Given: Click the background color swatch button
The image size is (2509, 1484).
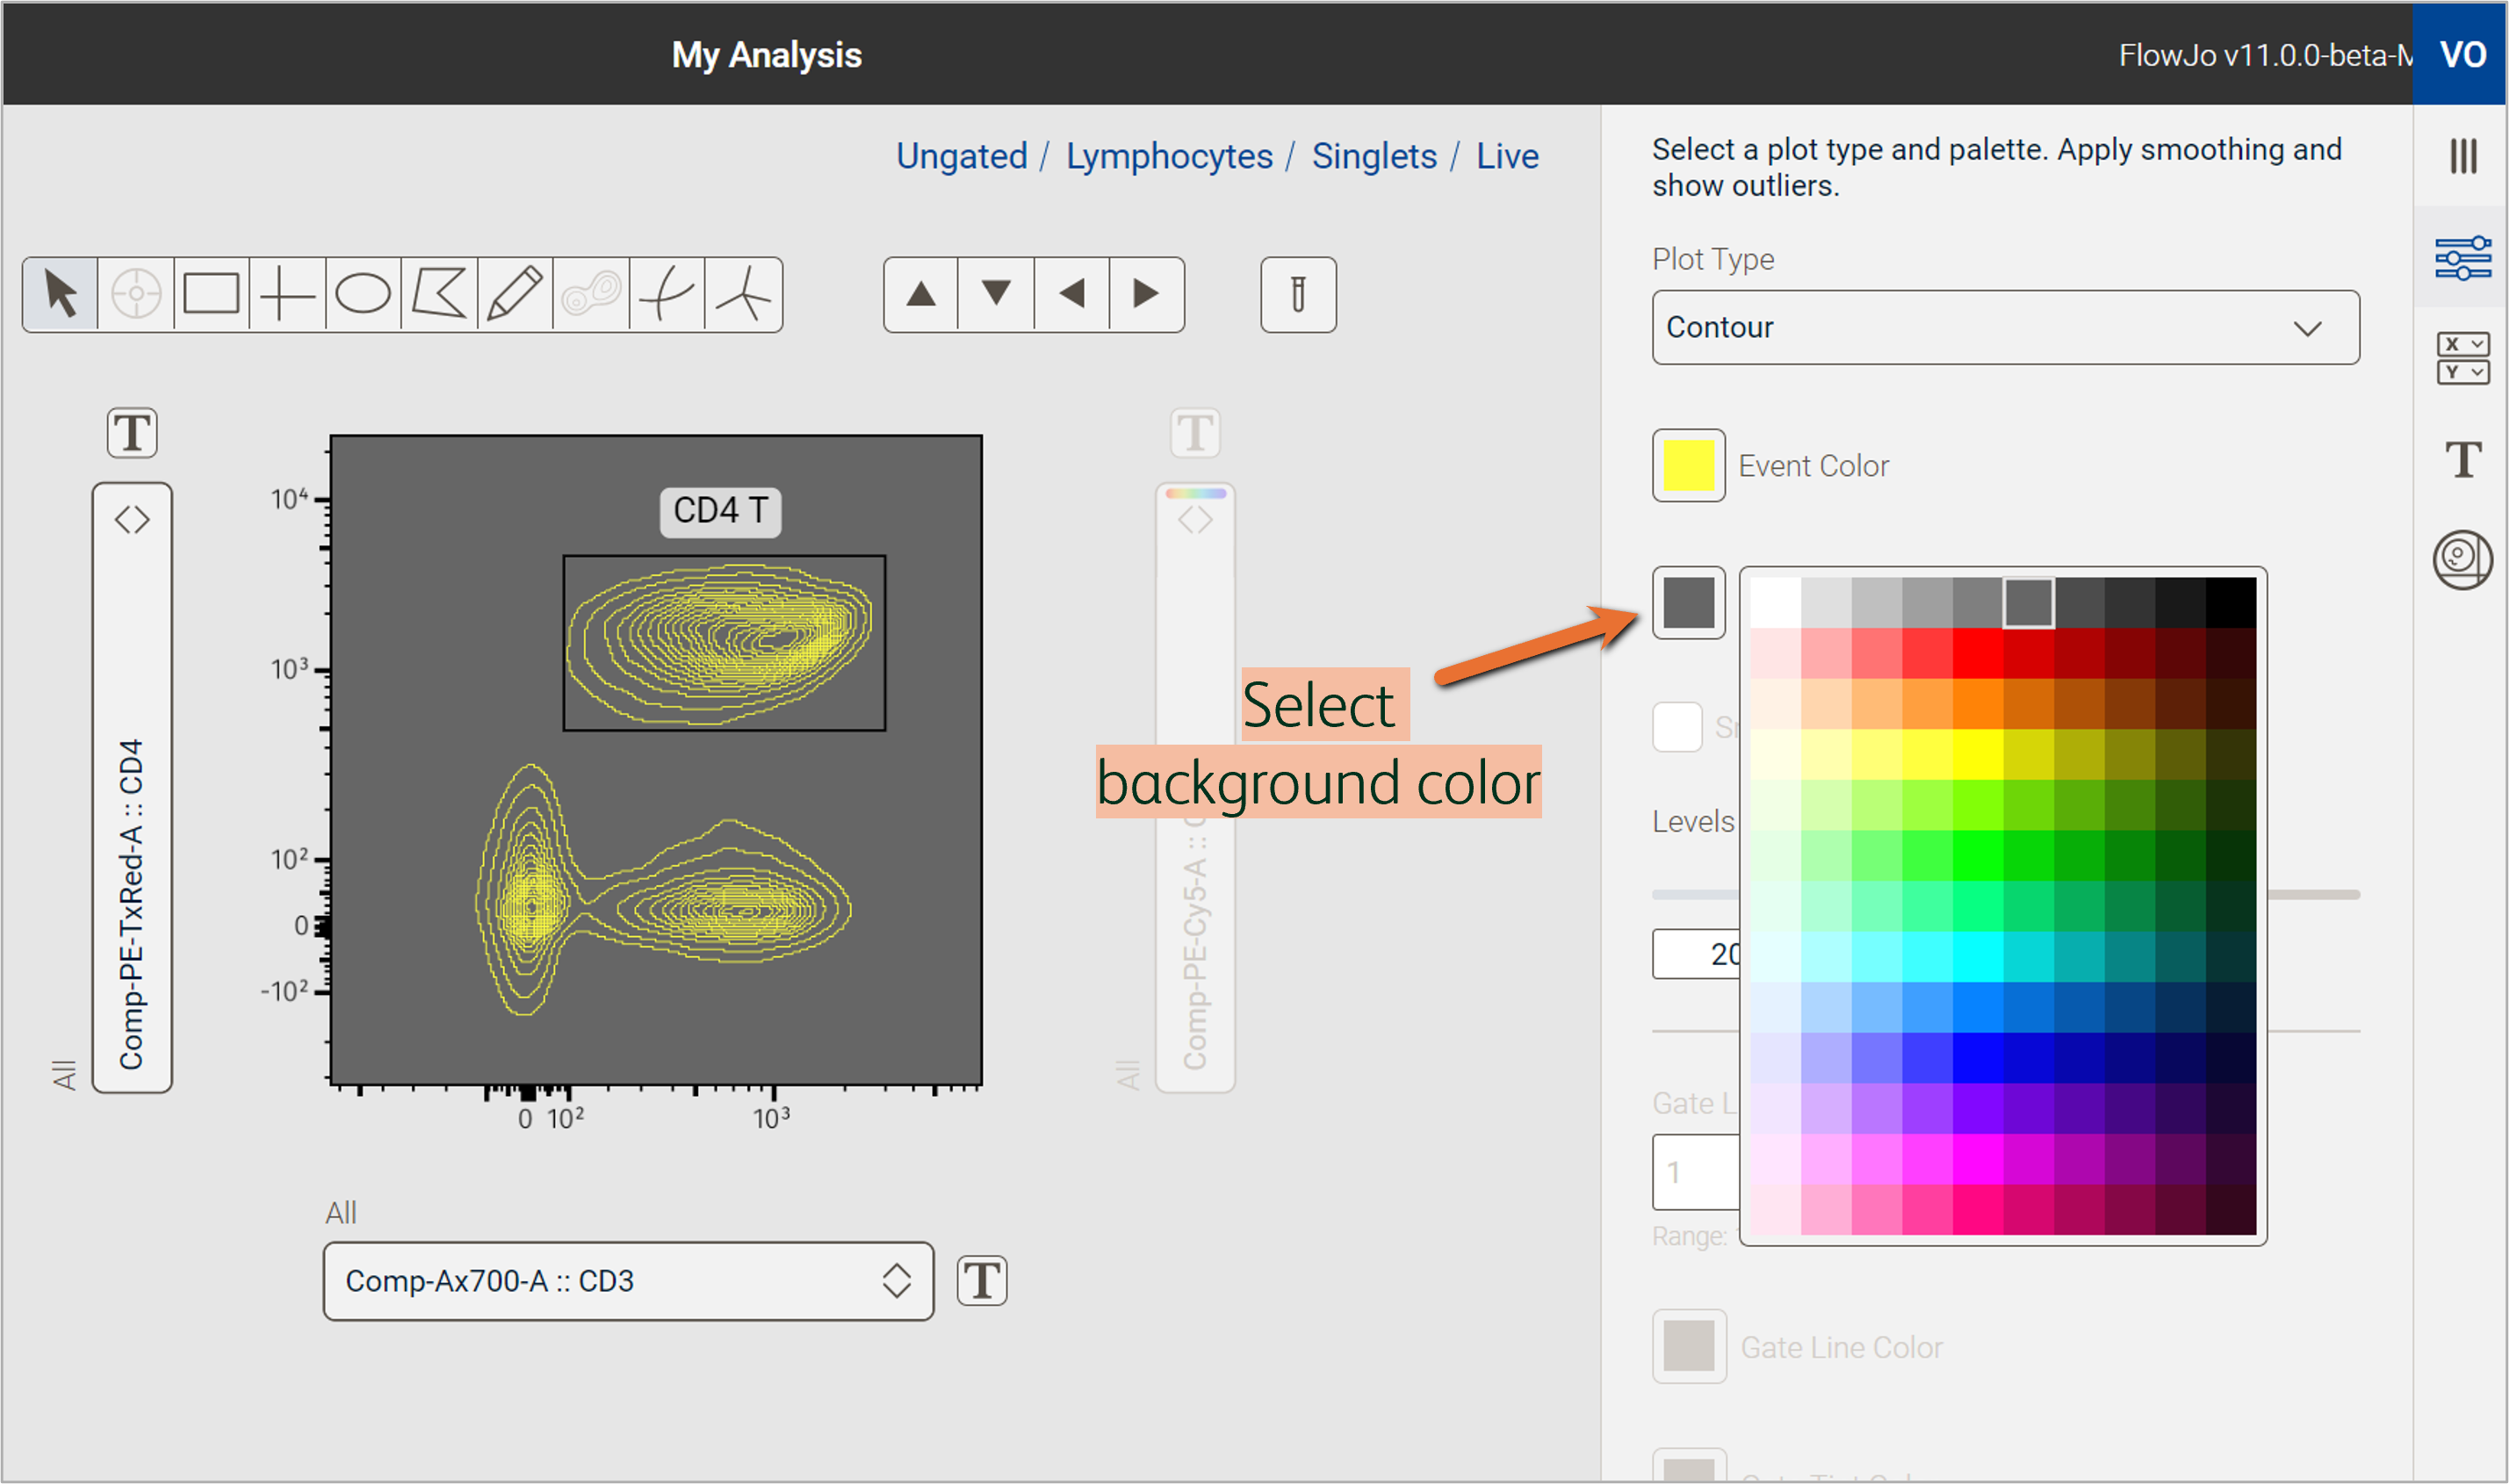Looking at the screenshot, I should [x=1689, y=603].
